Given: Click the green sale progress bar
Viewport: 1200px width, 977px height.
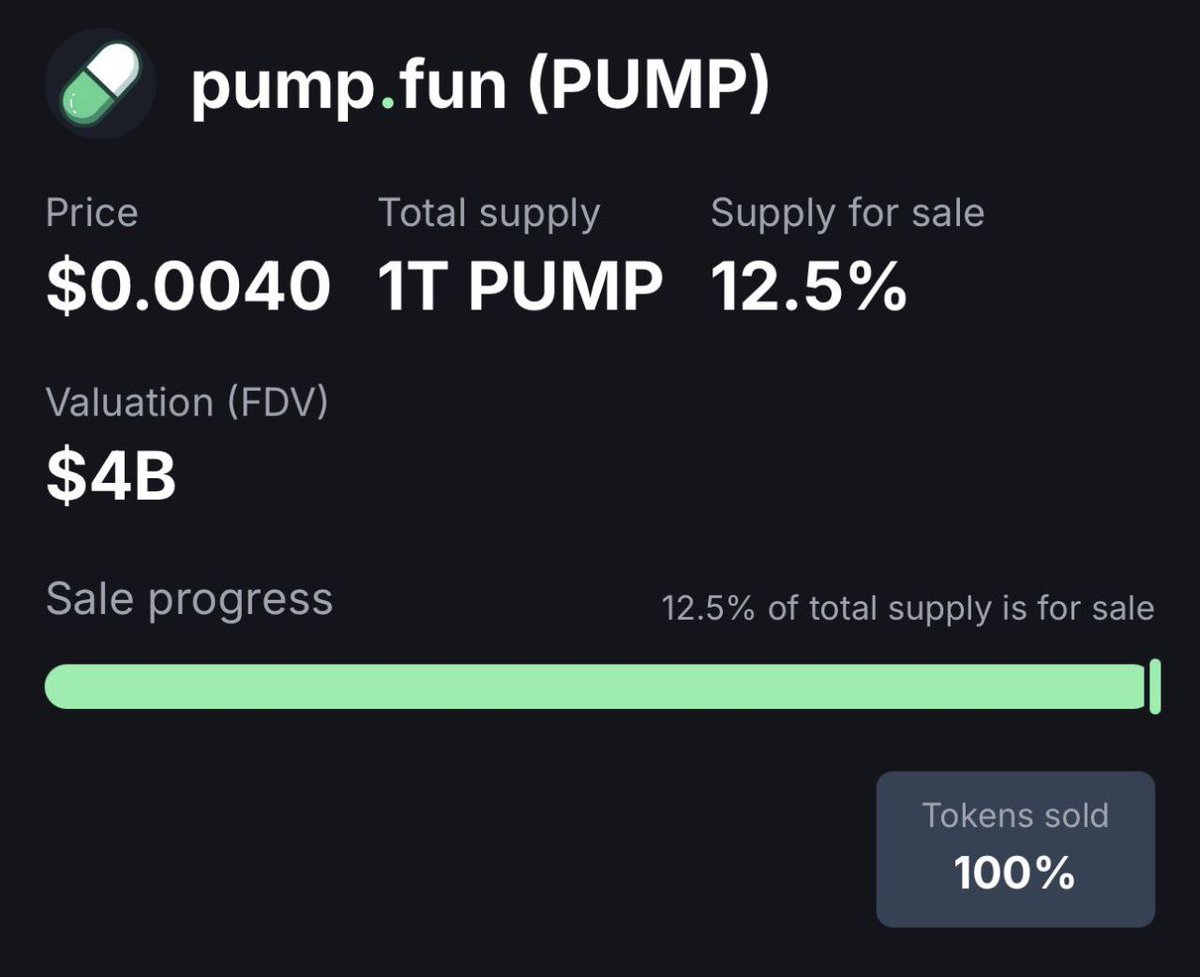Looking at the screenshot, I should 595,686.
